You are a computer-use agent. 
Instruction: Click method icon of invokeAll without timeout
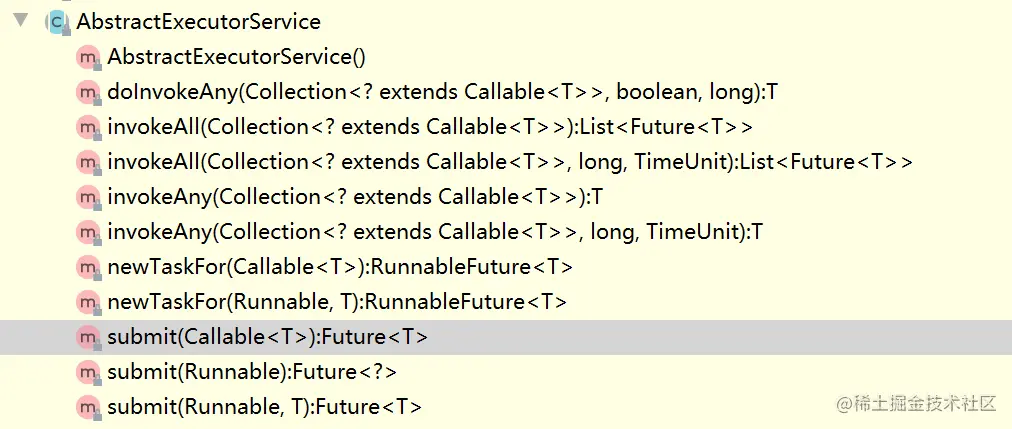pyautogui.click(x=88, y=127)
